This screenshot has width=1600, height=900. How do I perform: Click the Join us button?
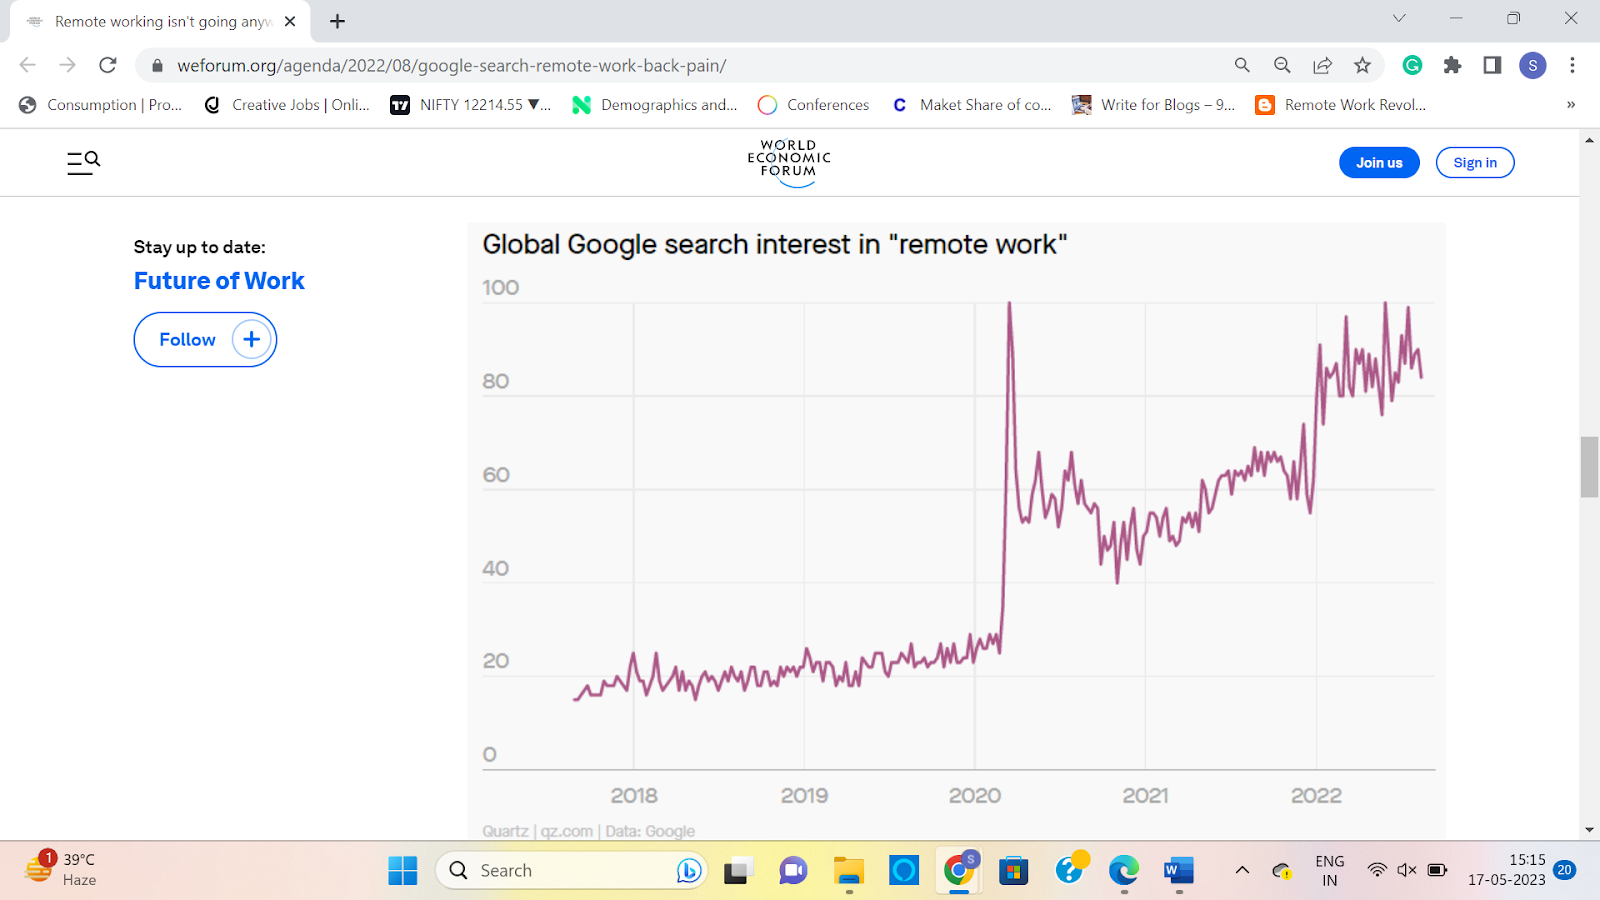coord(1379,162)
